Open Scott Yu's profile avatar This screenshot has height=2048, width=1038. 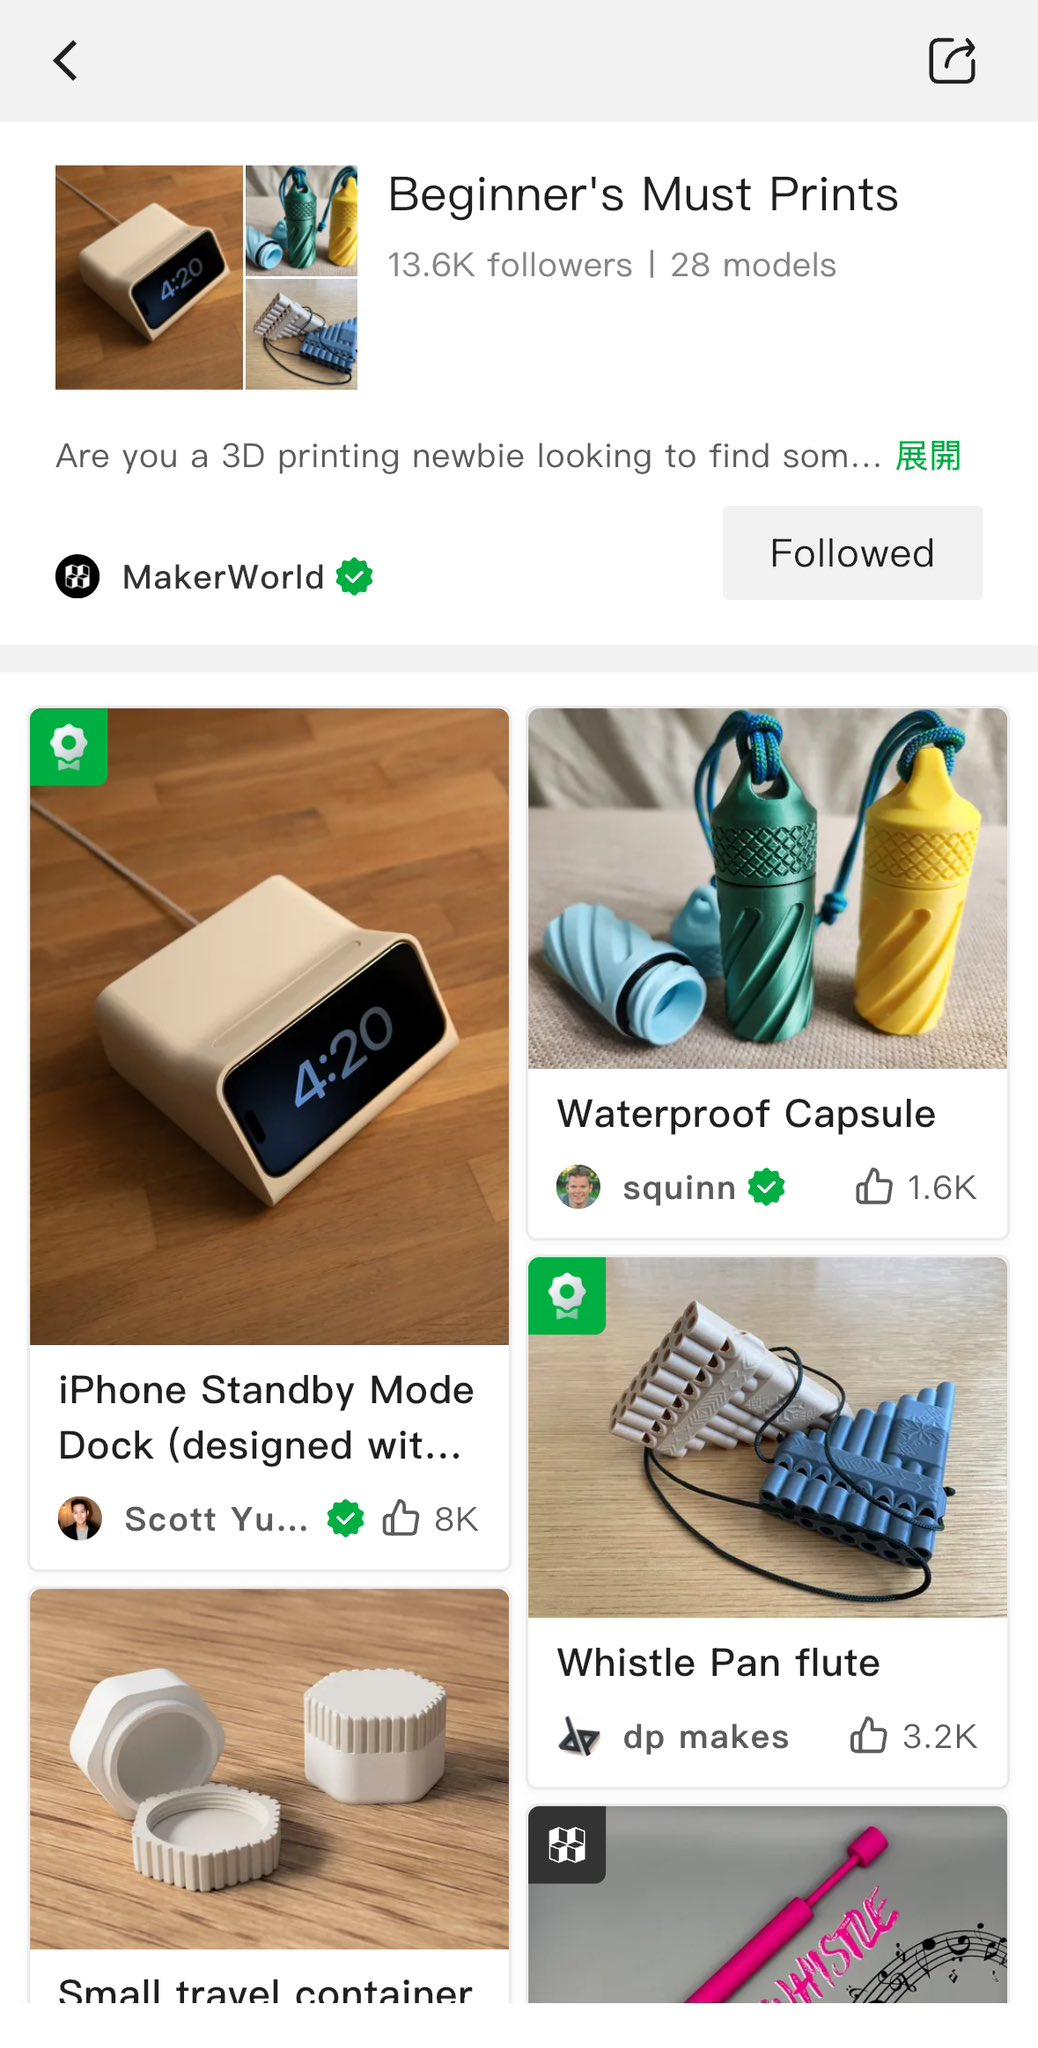[x=80, y=1518]
